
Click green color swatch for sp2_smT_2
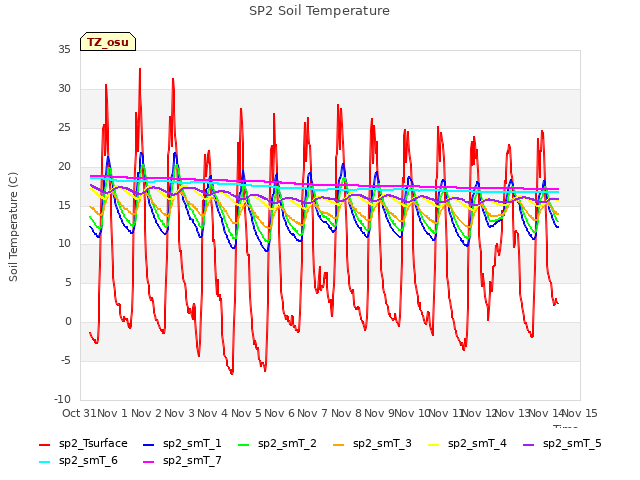(244, 444)
